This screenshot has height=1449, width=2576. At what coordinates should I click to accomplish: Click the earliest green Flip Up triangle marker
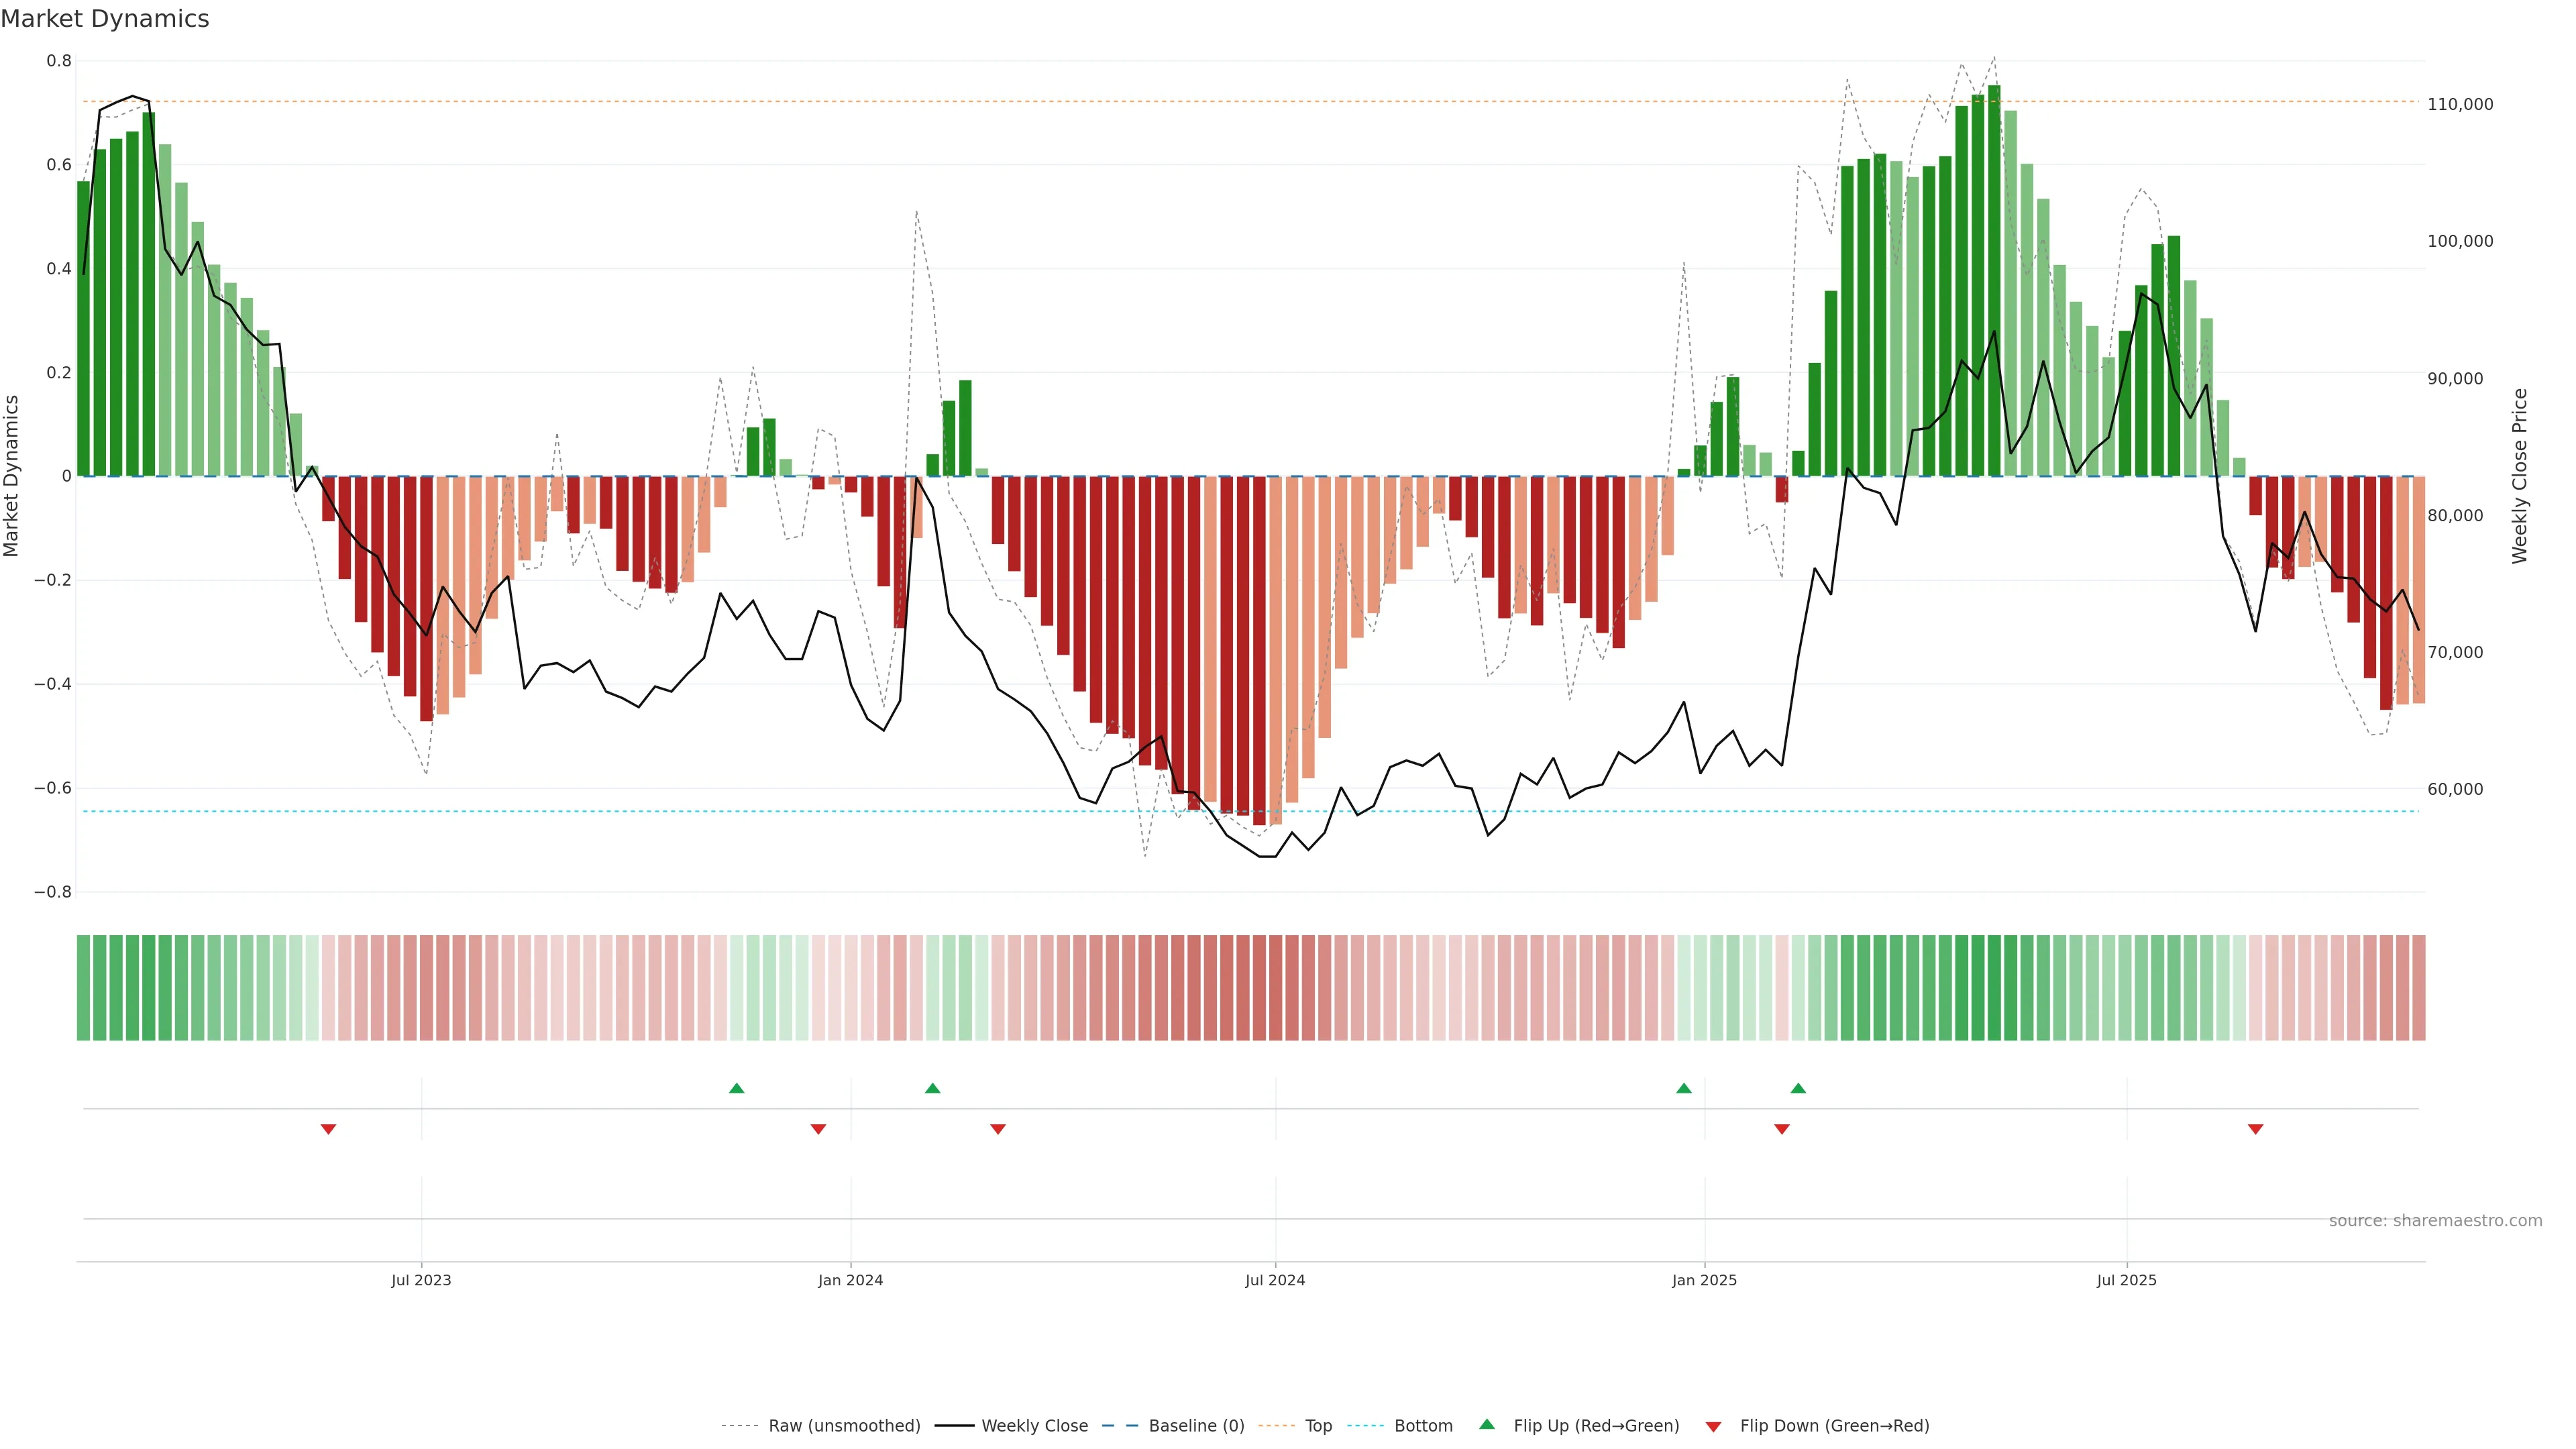737,1088
